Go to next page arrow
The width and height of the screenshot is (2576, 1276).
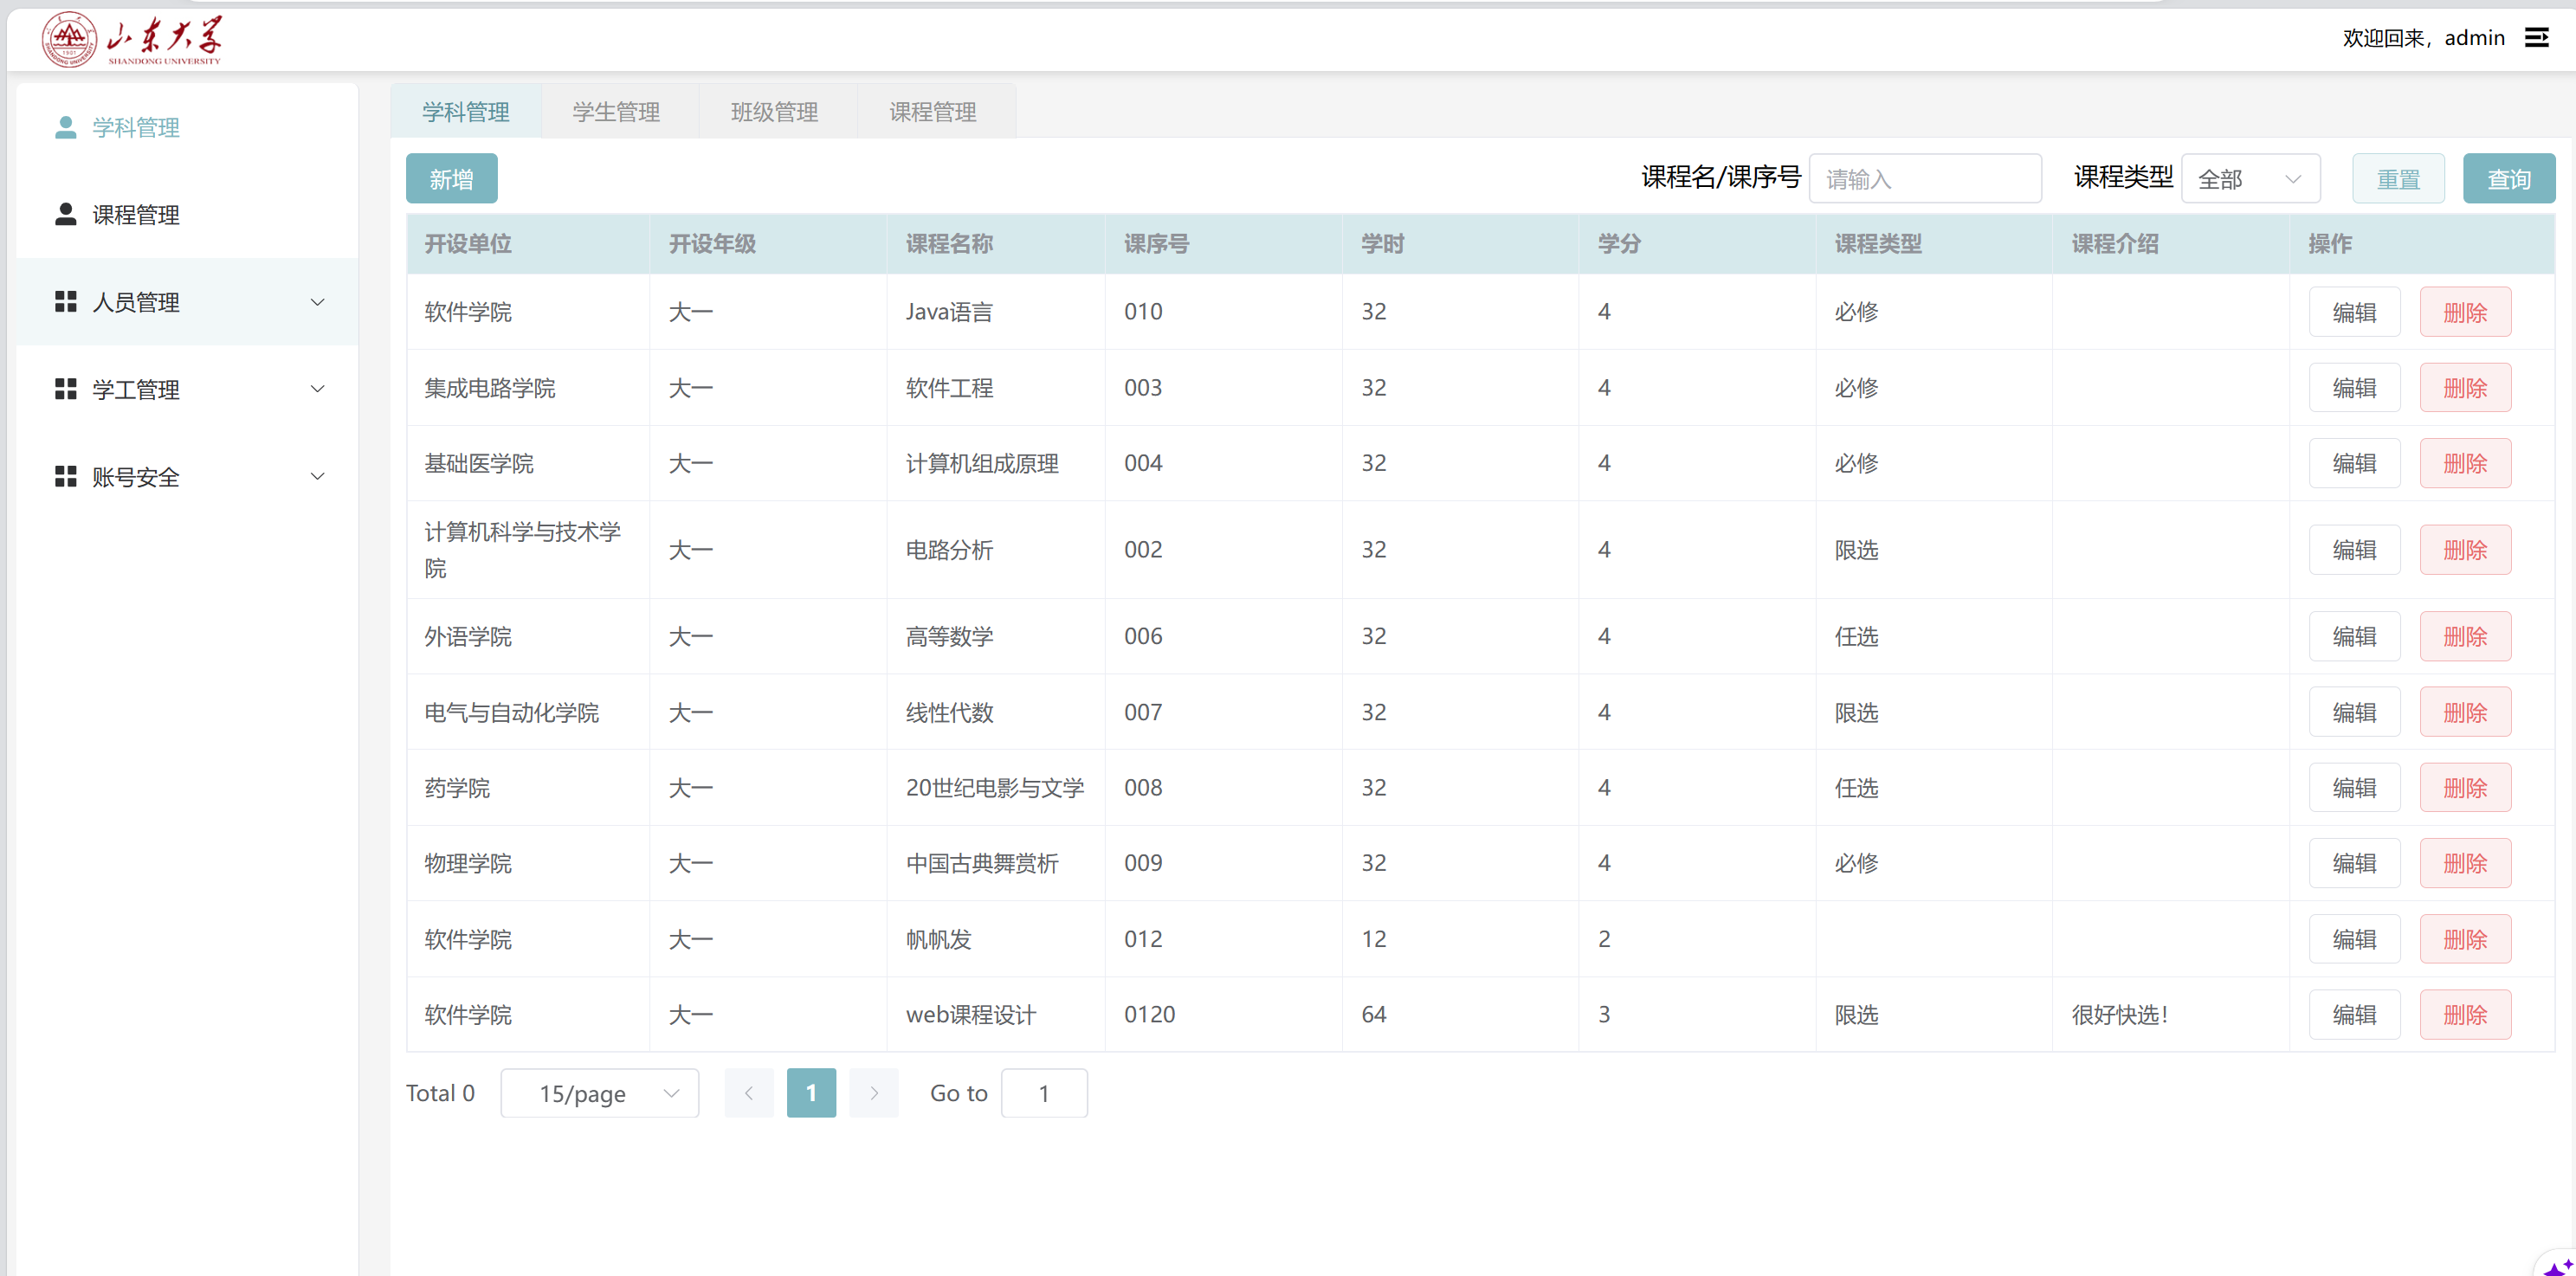tap(874, 1093)
